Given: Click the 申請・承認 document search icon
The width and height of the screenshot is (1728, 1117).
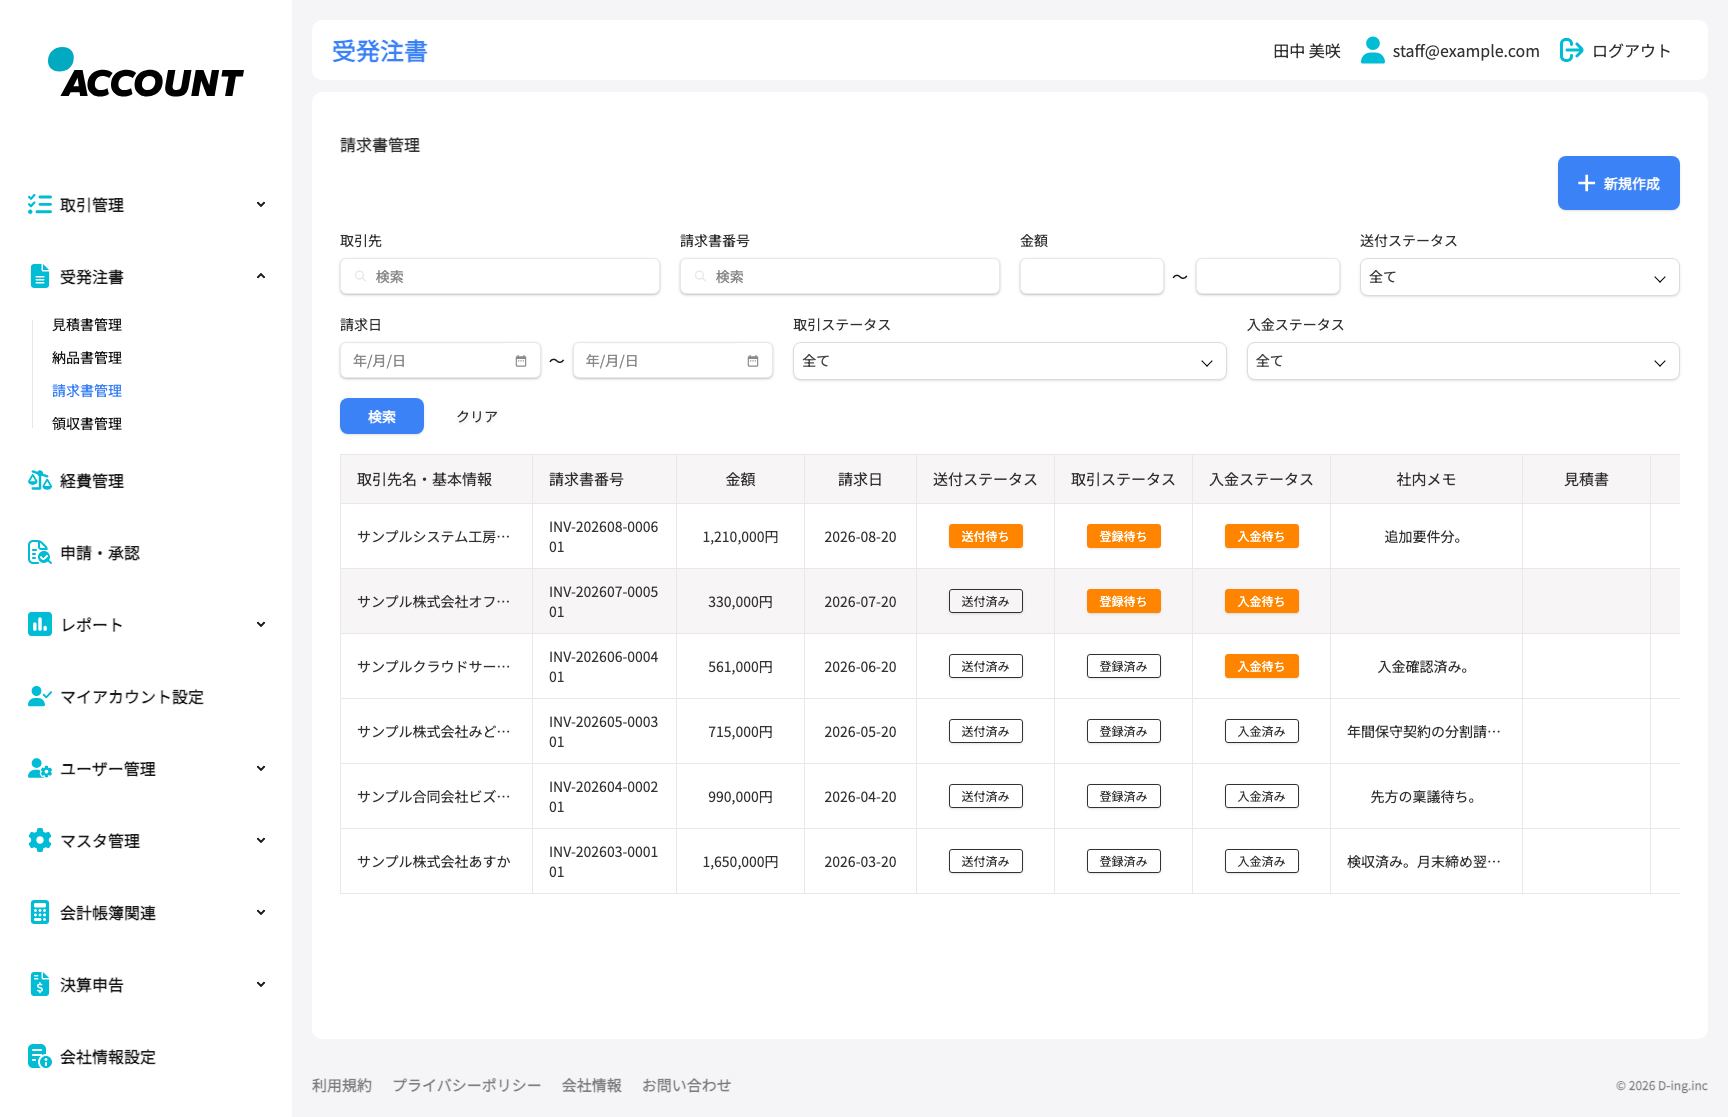Looking at the screenshot, I should [40, 553].
